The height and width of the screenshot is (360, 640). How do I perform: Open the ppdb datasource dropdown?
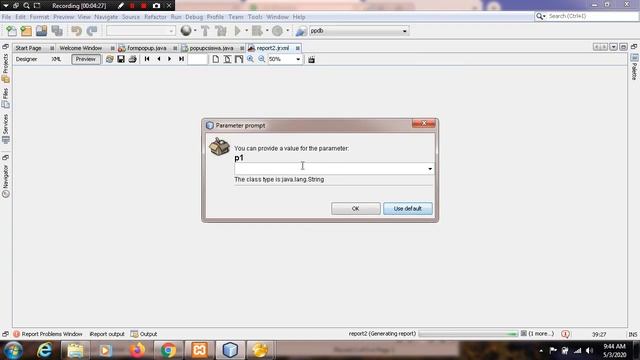[404, 31]
